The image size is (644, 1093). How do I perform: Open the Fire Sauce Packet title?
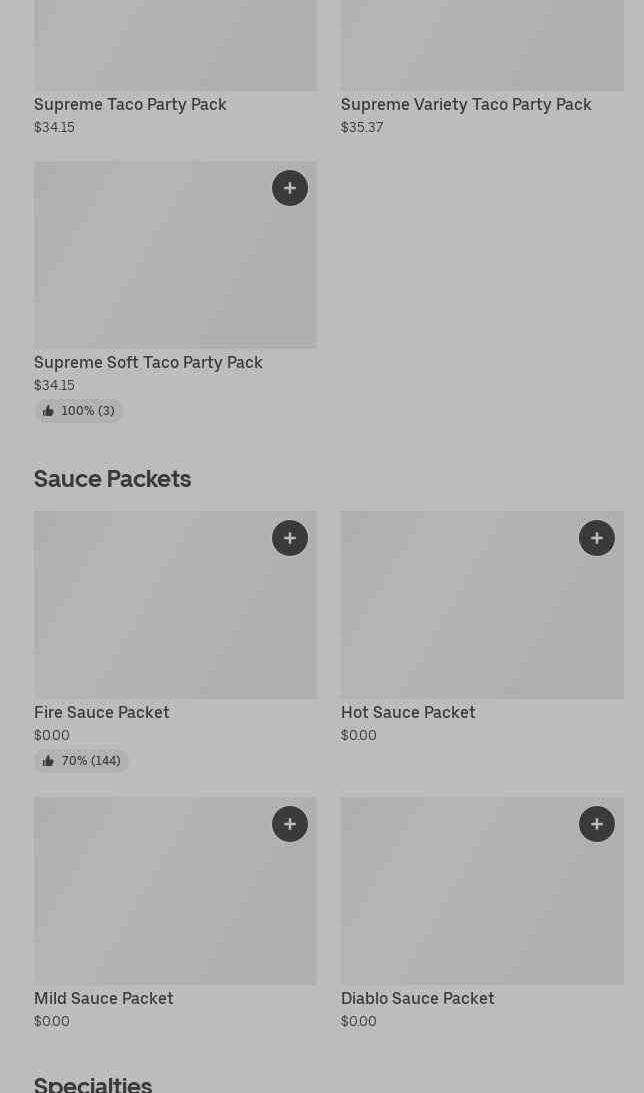click(102, 712)
